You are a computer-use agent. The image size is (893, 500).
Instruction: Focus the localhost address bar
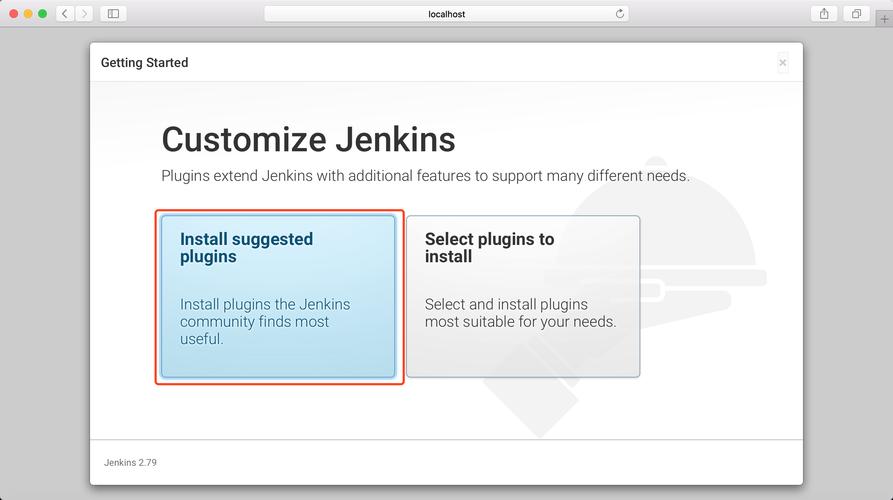[446, 14]
